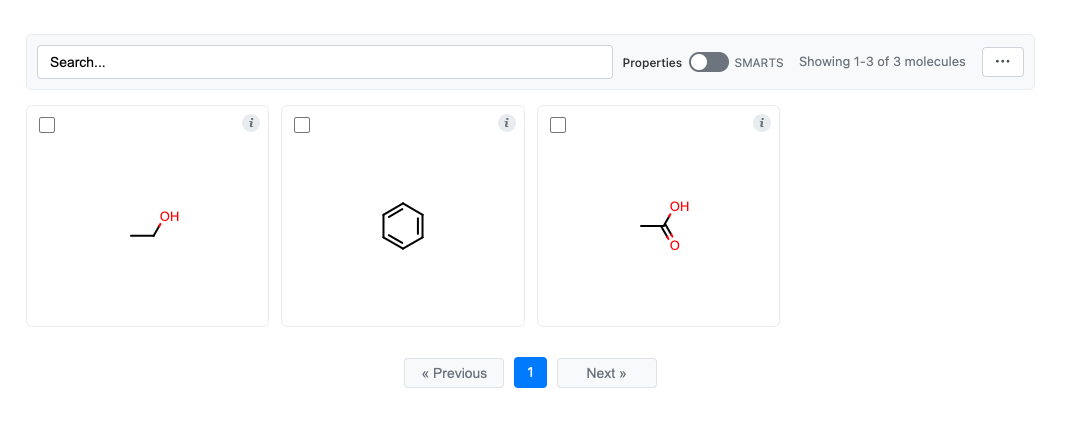Viewport: 1092px width, 424px height.
Task: Click the ethanol structure drawing
Action: coord(155,226)
